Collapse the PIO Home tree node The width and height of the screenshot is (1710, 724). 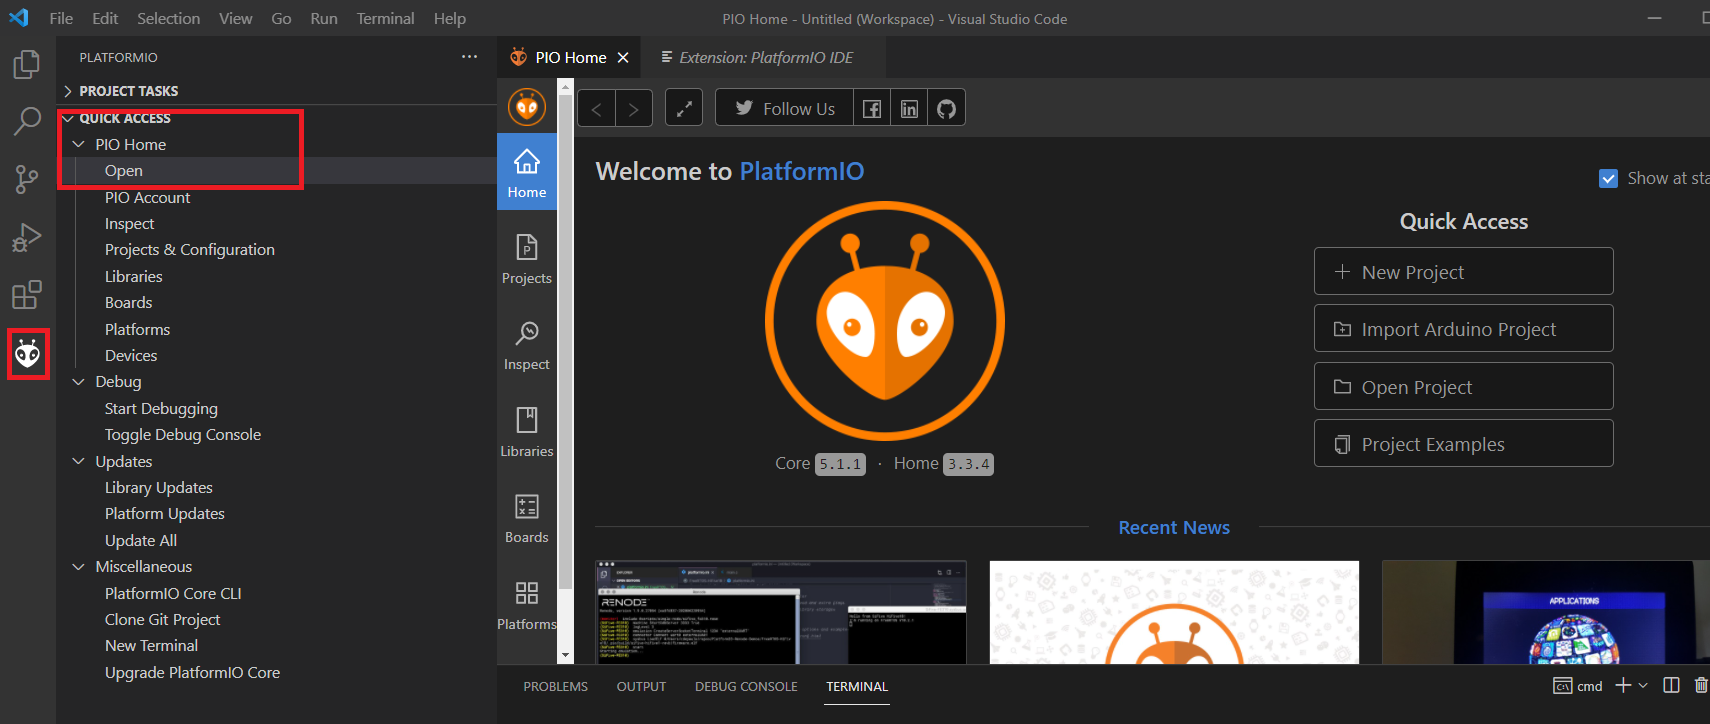(x=79, y=144)
